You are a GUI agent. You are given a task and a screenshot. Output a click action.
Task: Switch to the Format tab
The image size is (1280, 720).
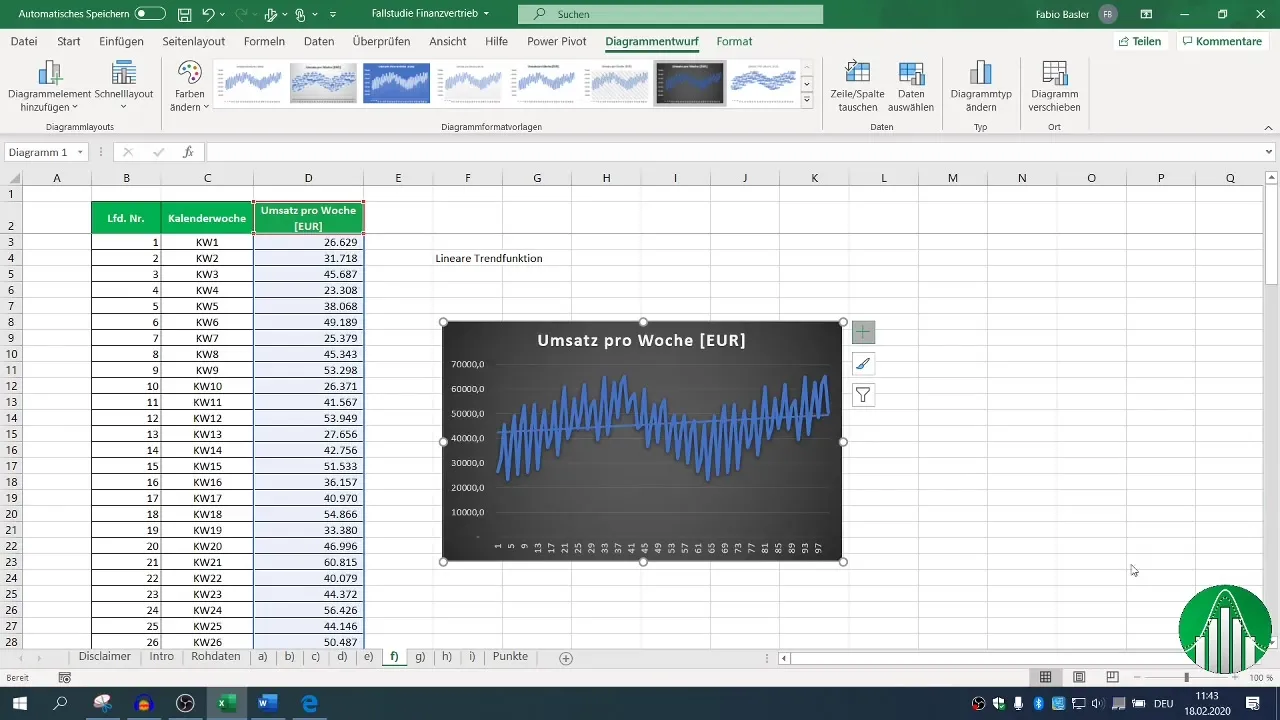(x=734, y=41)
